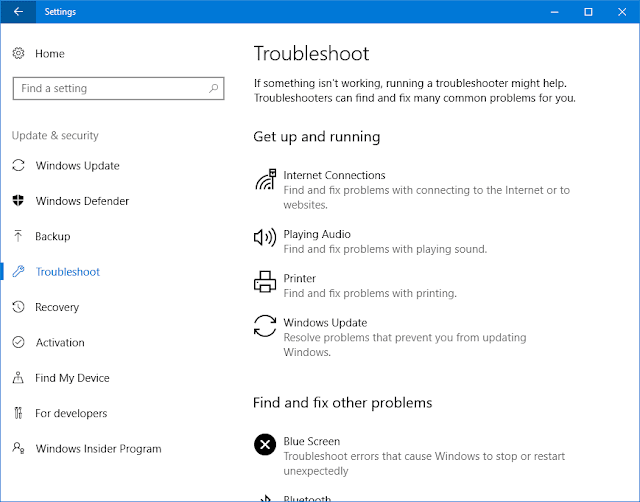Click the Windows Update troubleshooter refresh icon

[x=265, y=326]
